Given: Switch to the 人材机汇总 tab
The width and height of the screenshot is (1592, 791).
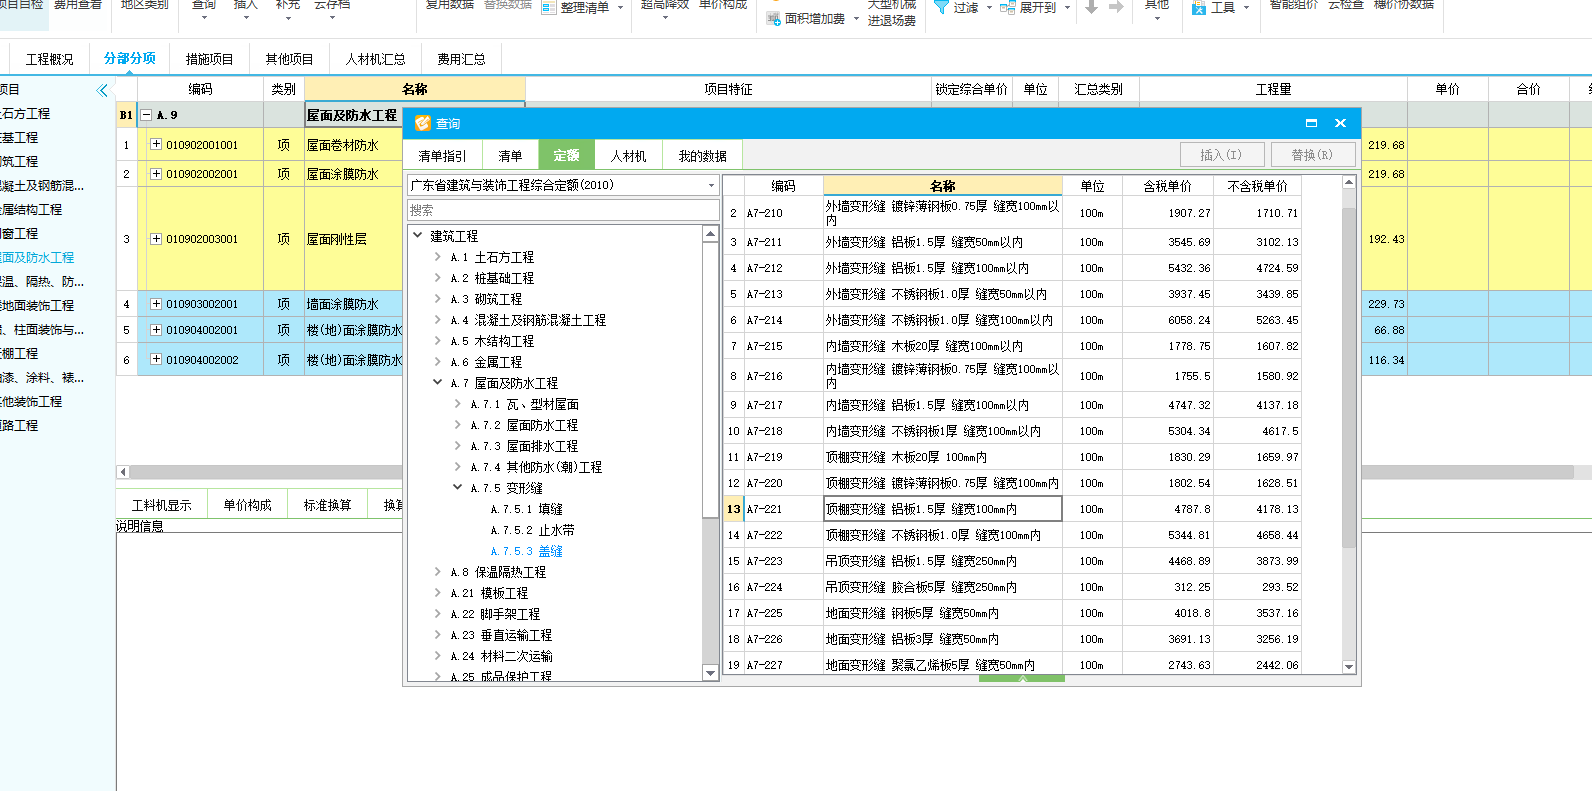Looking at the screenshot, I should click(x=376, y=60).
